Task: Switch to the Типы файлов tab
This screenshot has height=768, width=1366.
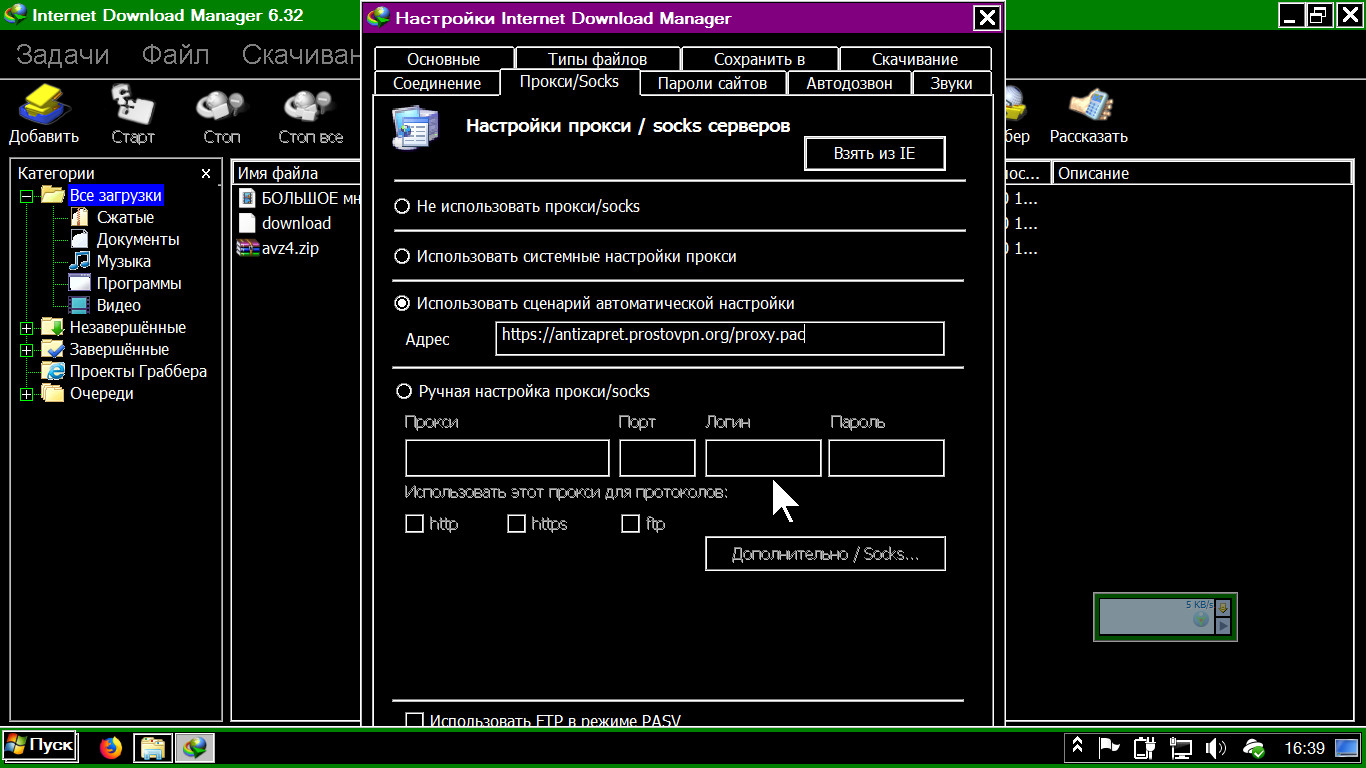Action: point(597,59)
